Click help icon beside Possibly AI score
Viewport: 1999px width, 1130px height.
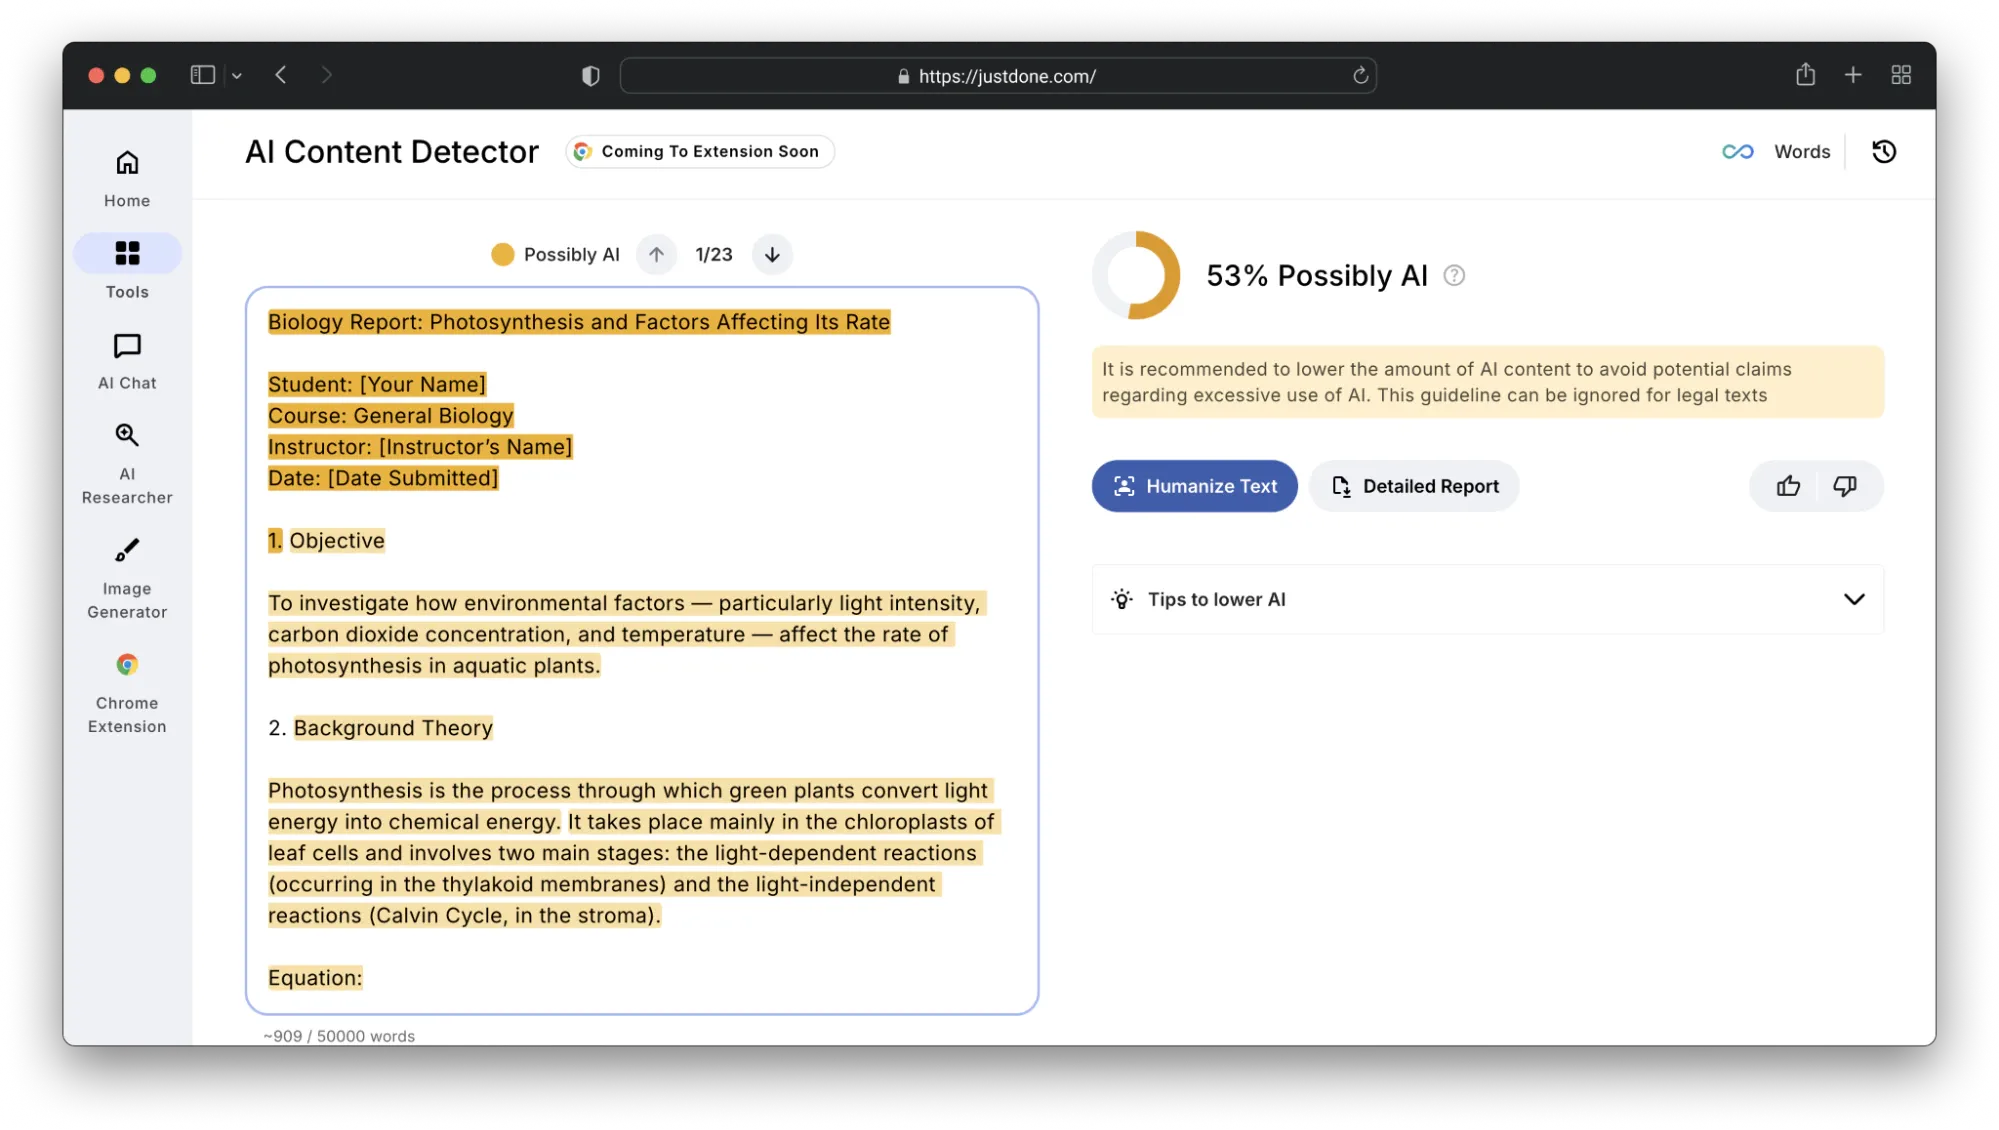1454,276
